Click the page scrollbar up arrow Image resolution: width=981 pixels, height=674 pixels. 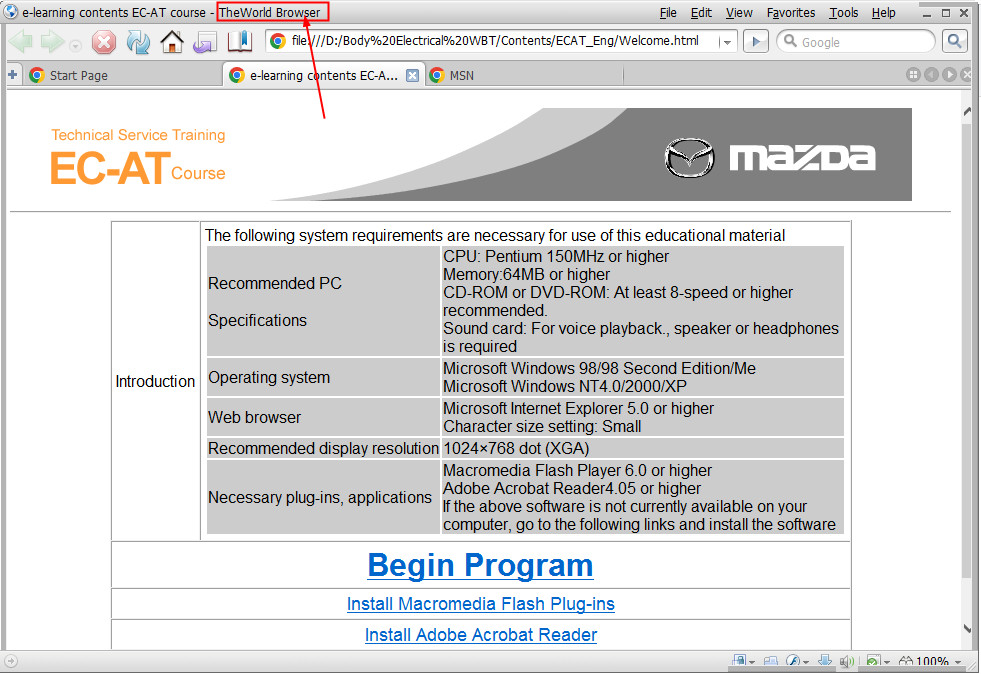967,112
